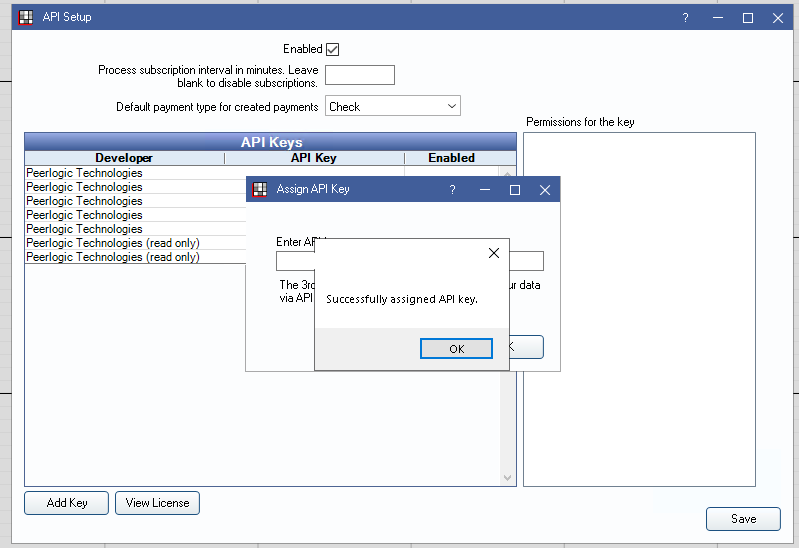Click OK in the success message box
799x548 pixels.
[456, 349]
